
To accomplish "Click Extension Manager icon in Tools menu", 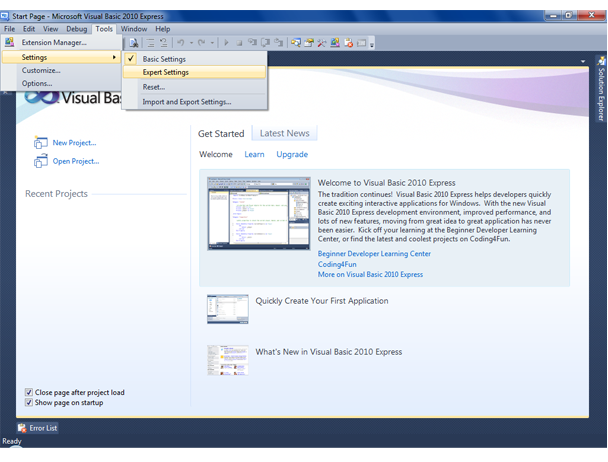I will click(x=9, y=42).
